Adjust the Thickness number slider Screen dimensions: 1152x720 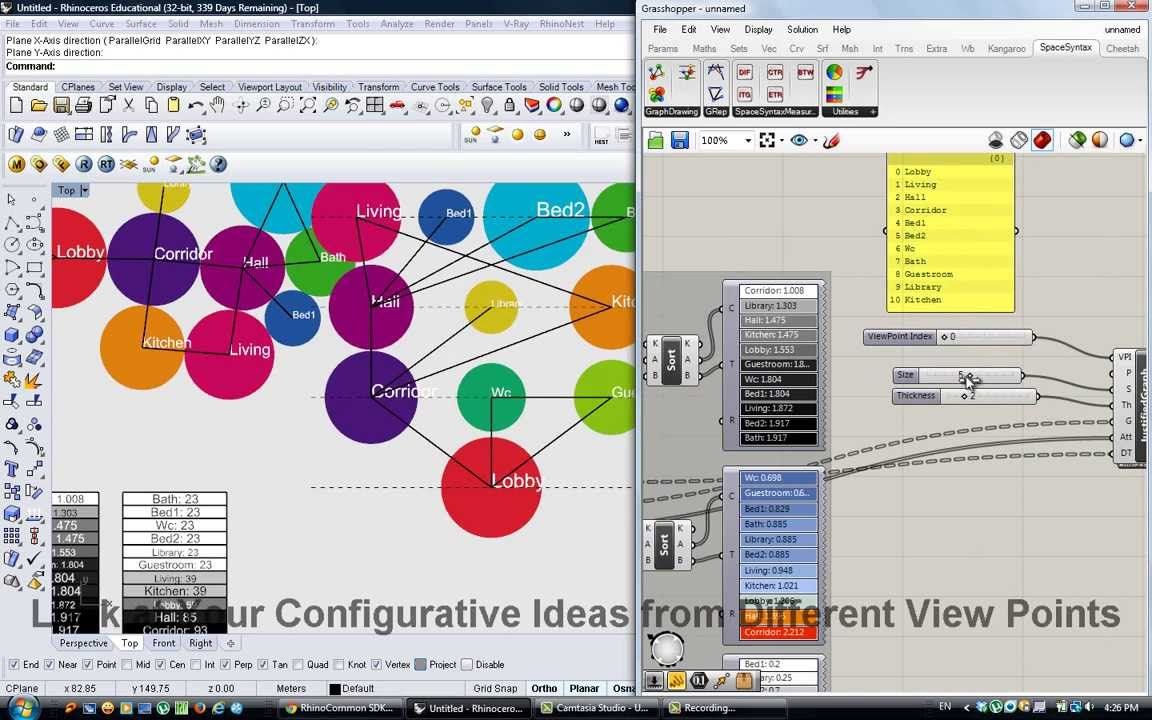click(x=965, y=396)
